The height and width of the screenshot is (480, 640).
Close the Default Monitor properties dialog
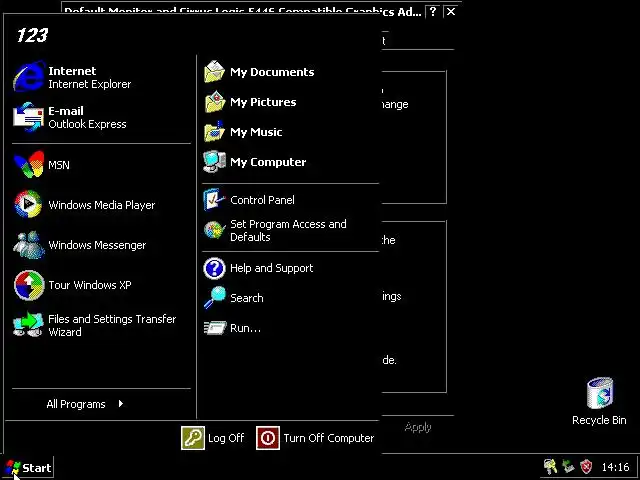451,12
